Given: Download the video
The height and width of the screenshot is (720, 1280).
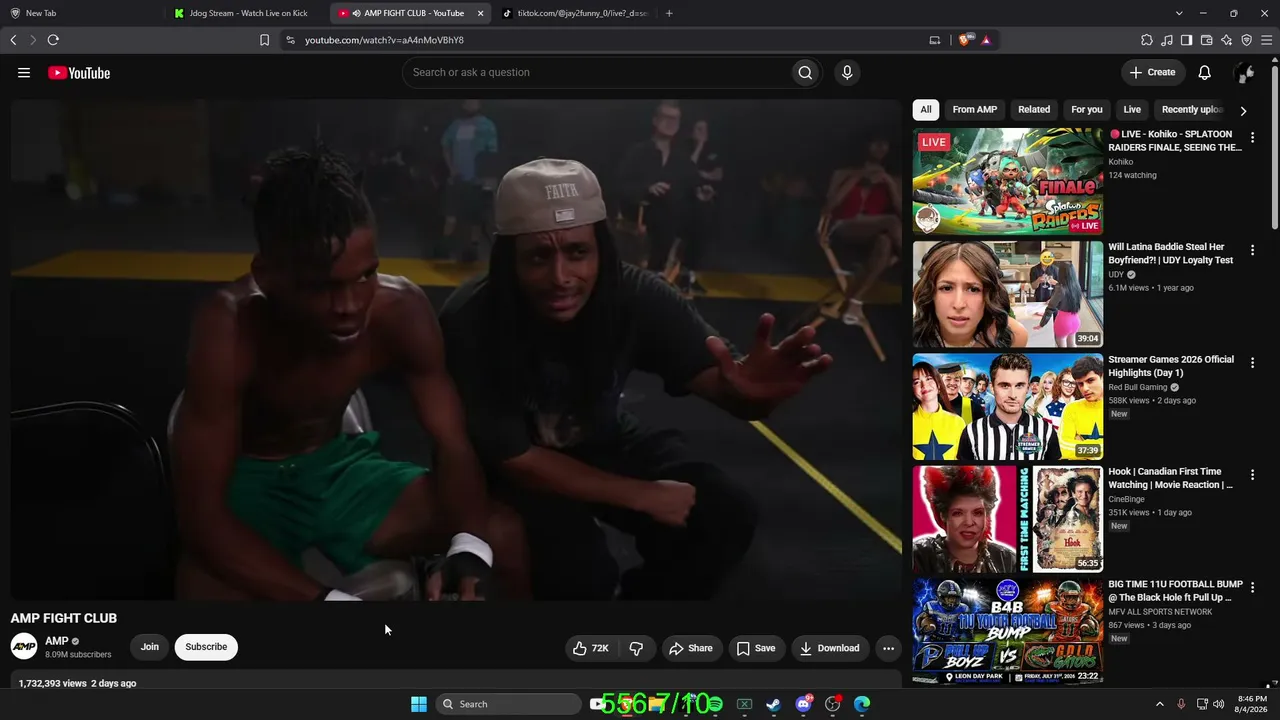Looking at the screenshot, I should click(x=829, y=648).
